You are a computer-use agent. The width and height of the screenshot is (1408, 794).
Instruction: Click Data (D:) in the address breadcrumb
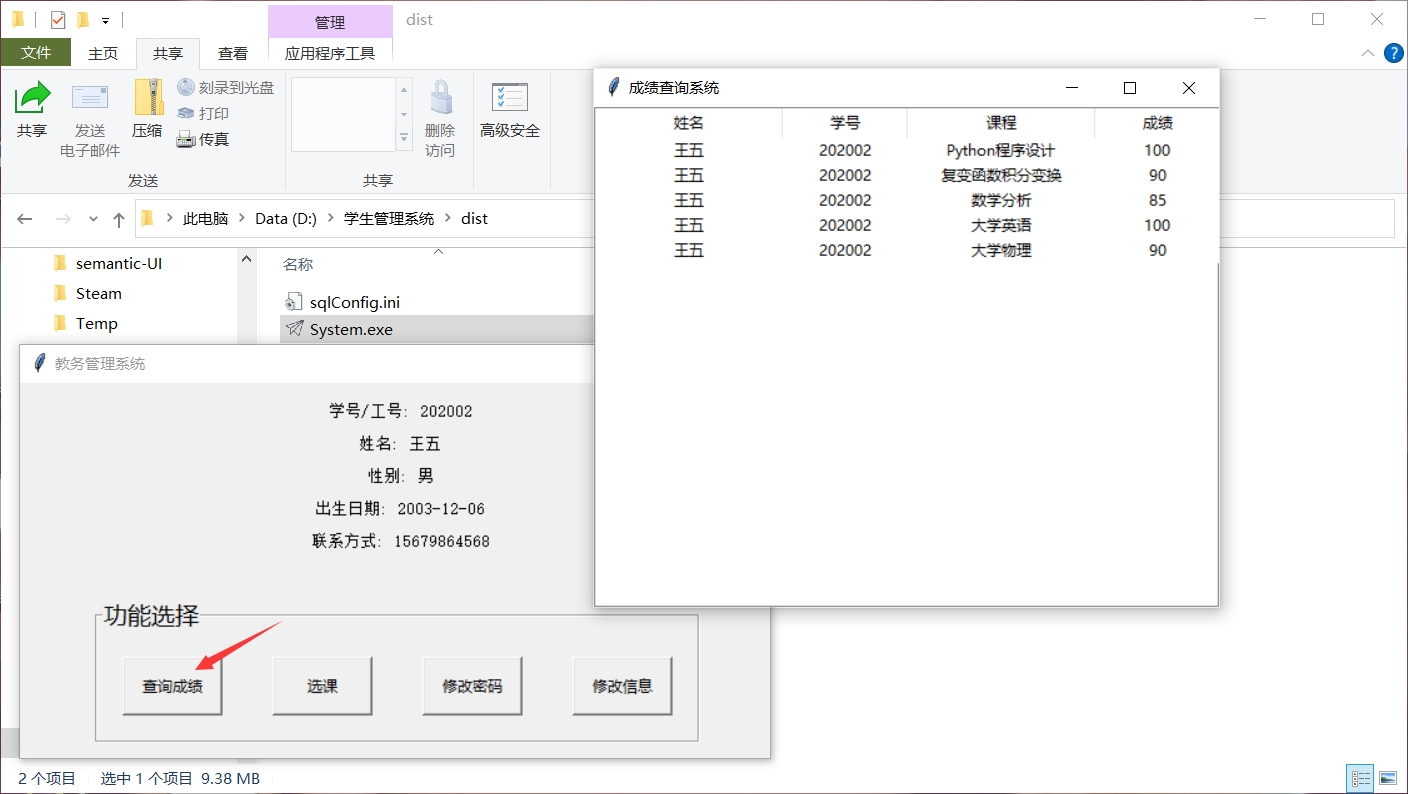(286, 218)
